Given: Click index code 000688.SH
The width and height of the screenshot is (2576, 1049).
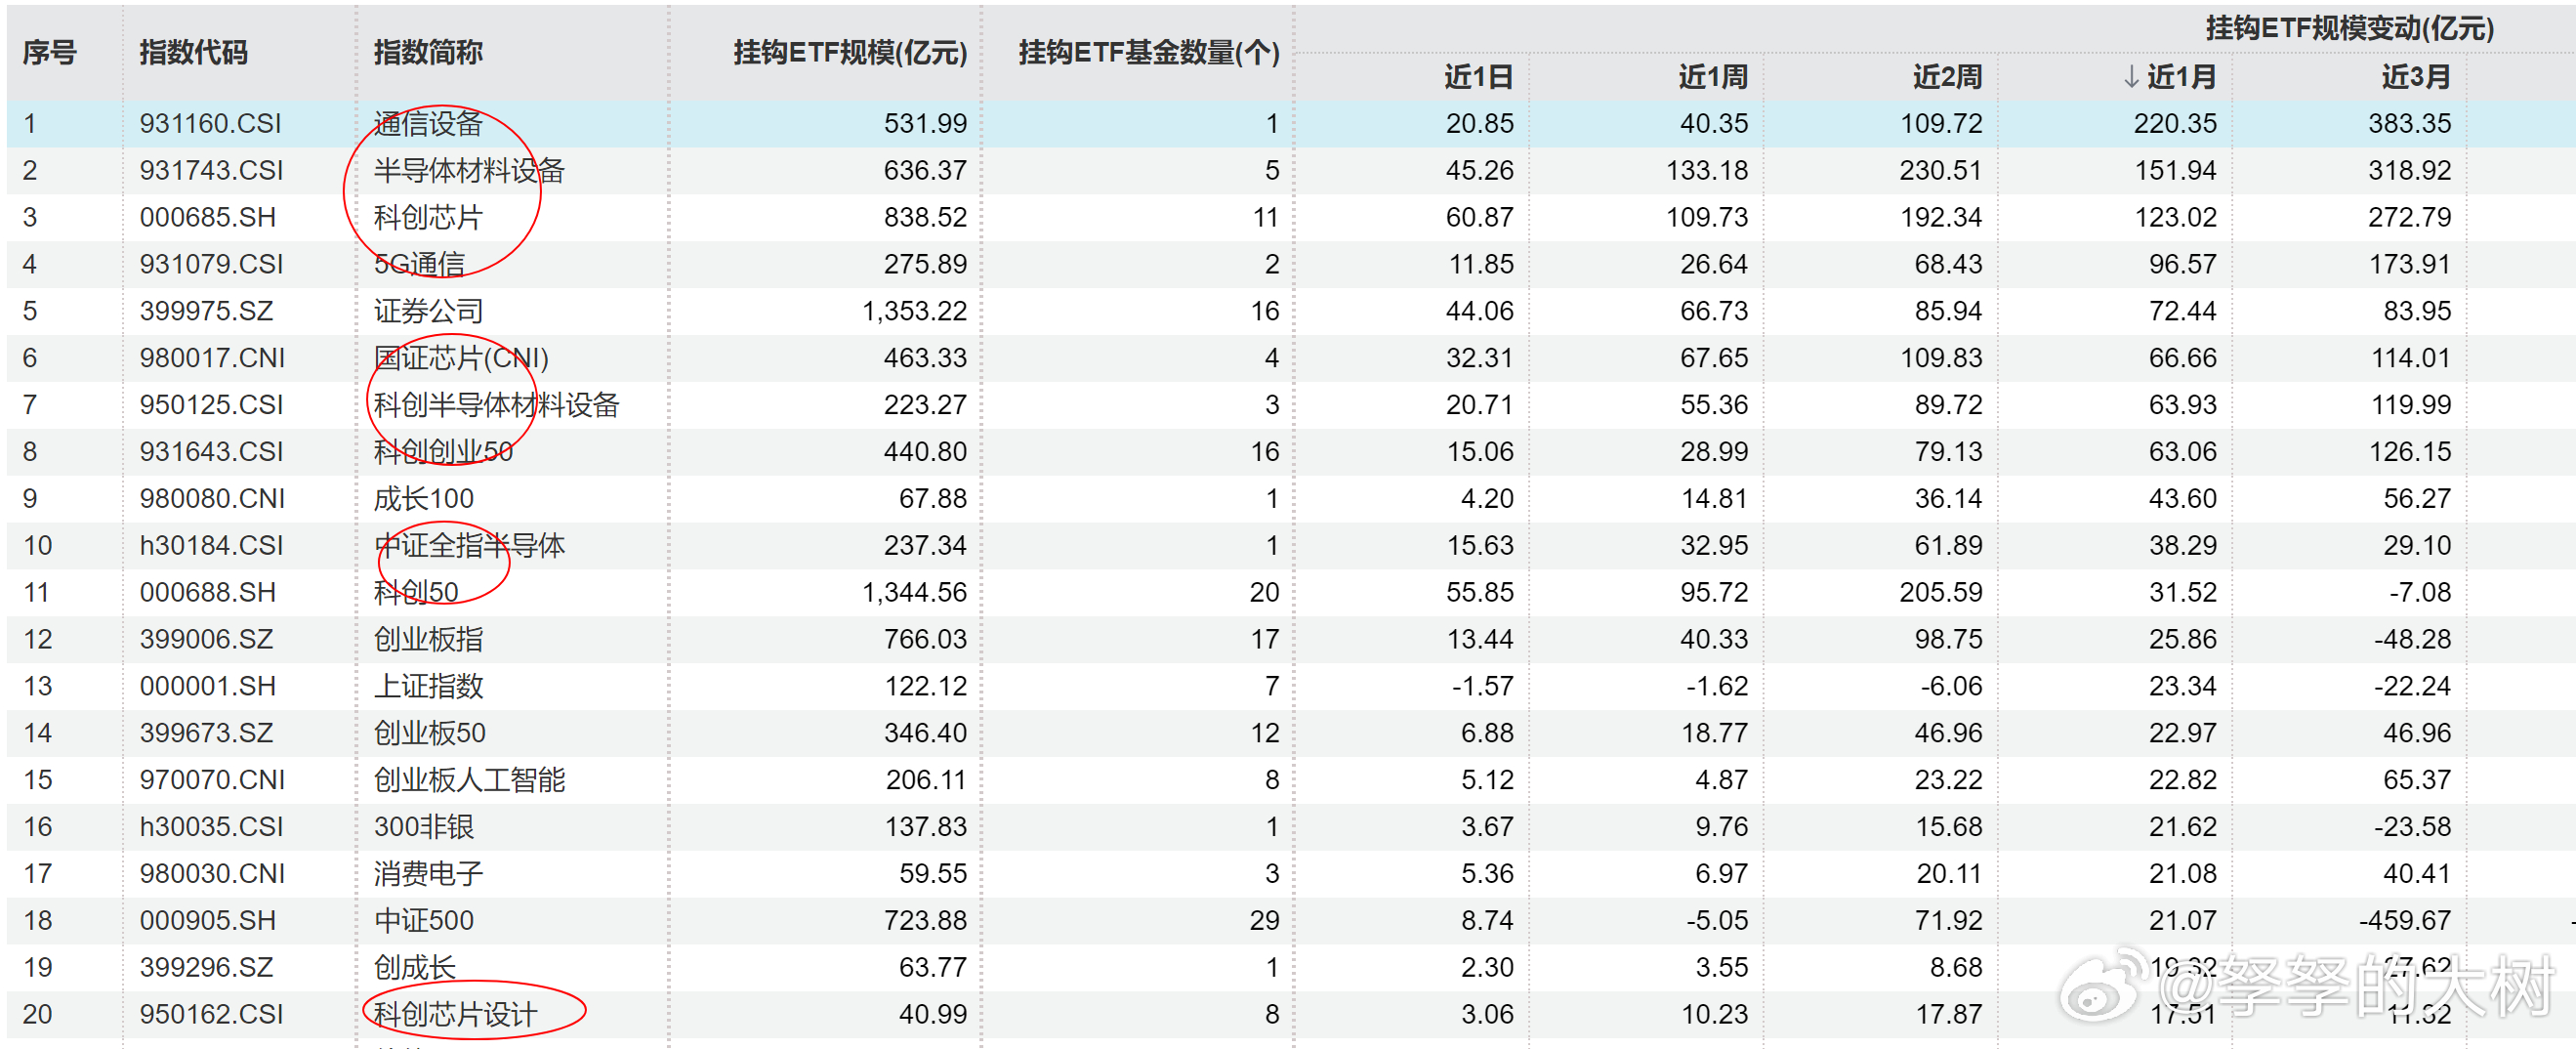Looking at the screenshot, I should (x=207, y=592).
